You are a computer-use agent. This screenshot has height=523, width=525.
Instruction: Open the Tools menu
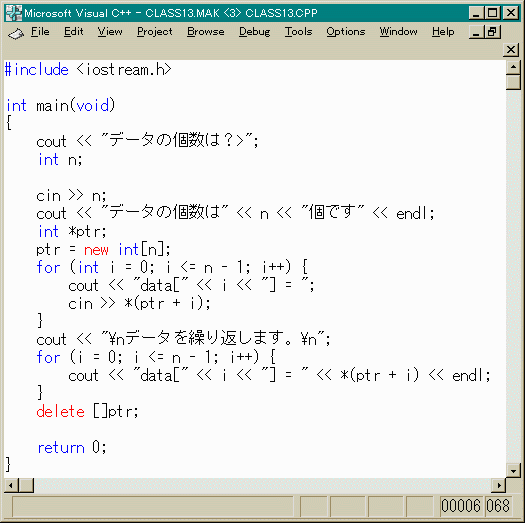pos(298,32)
